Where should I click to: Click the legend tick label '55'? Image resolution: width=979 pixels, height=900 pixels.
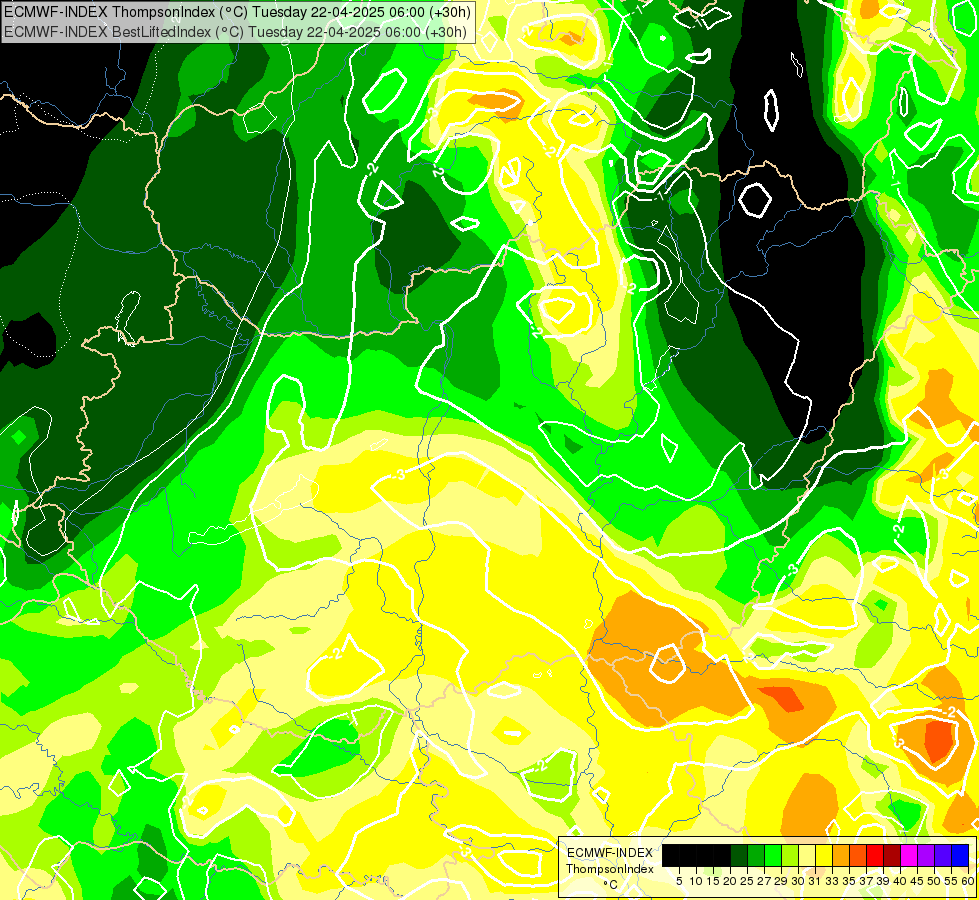coord(951,881)
